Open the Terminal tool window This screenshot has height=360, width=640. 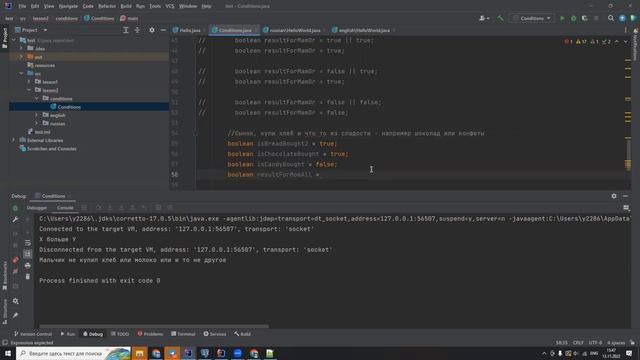click(183, 334)
